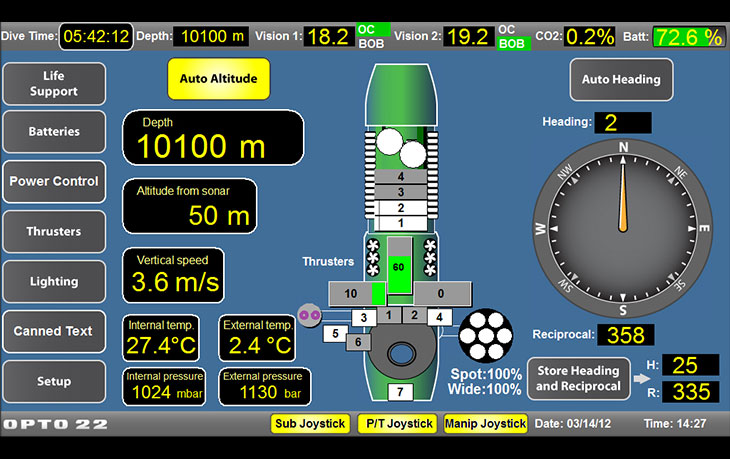The height and width of the screenshot is (459, 730).
Task: Click the green vertical thruster bar showing 60
Action: click(399, 266)
